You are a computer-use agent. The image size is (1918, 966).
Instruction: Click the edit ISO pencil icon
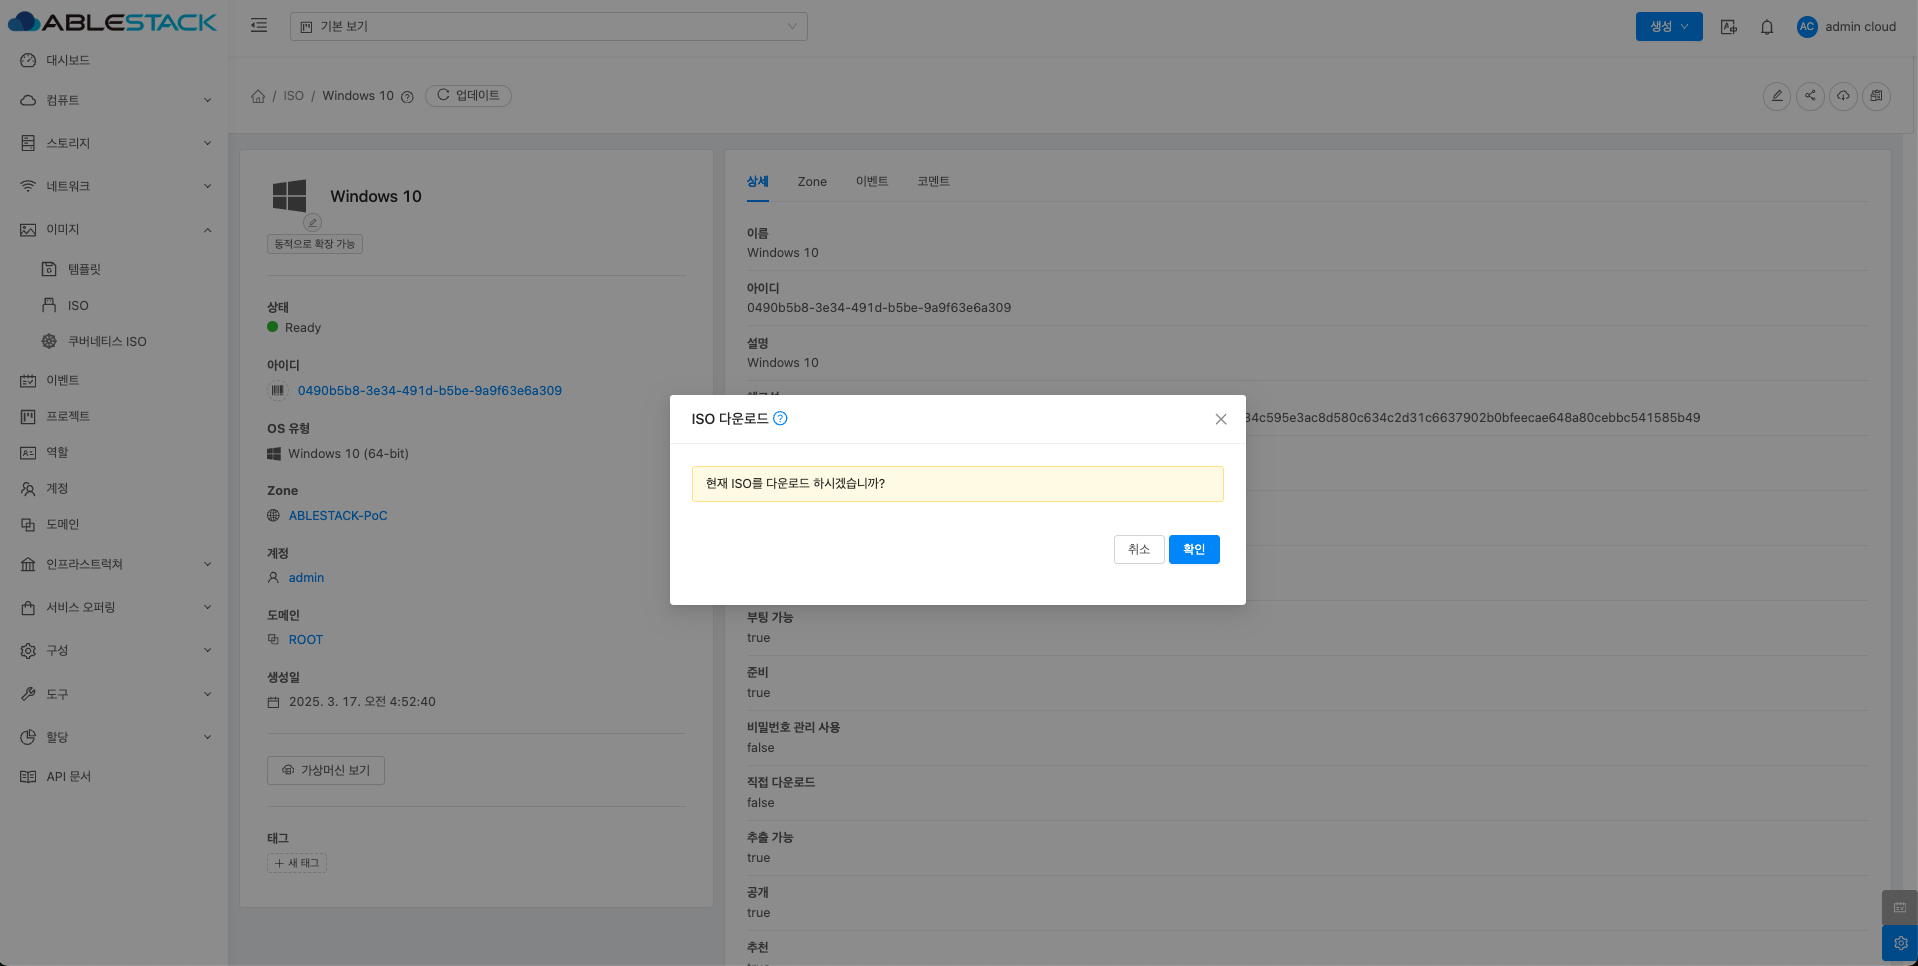click(1776, 96)
